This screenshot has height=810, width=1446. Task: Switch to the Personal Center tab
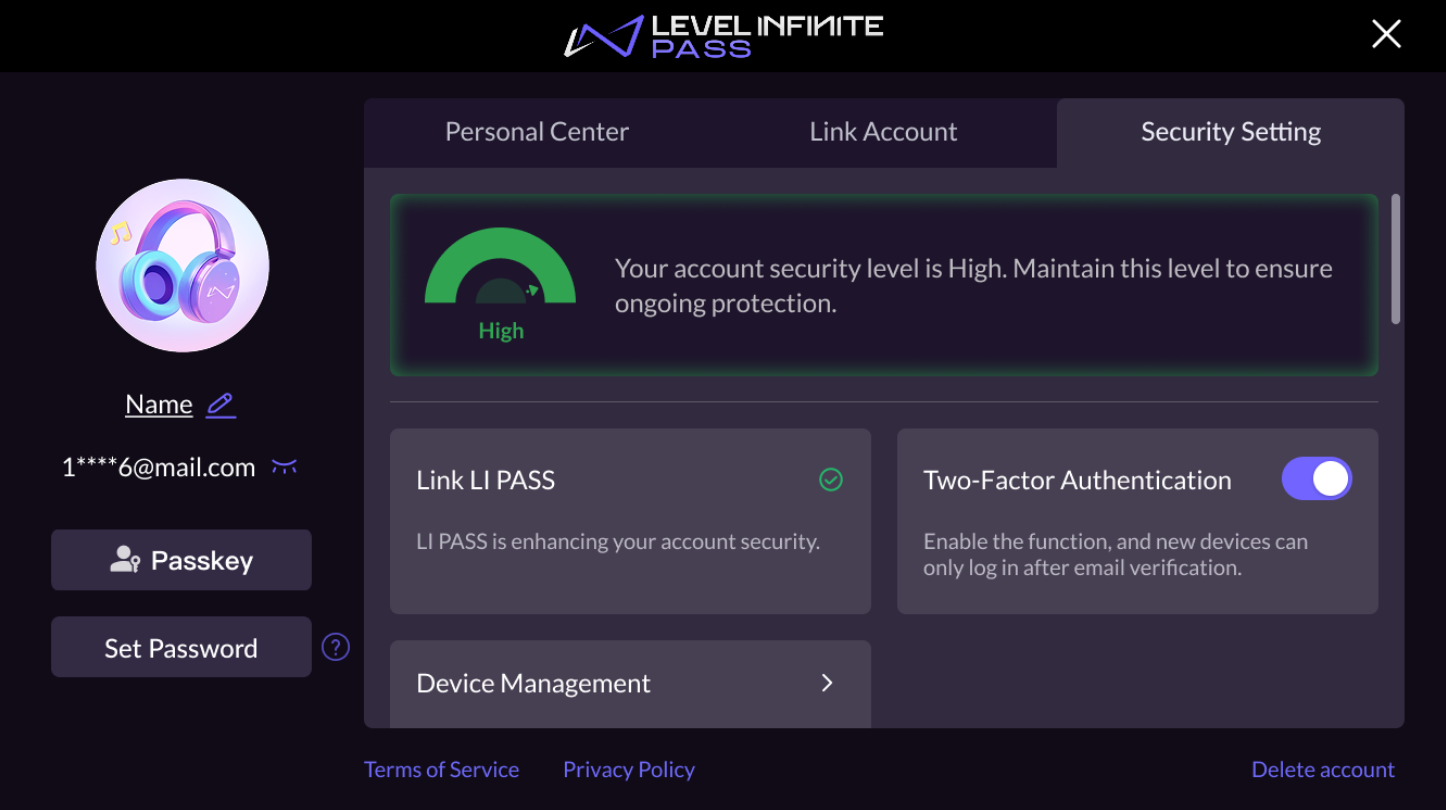pyautogui.click(x=537, y=131)
